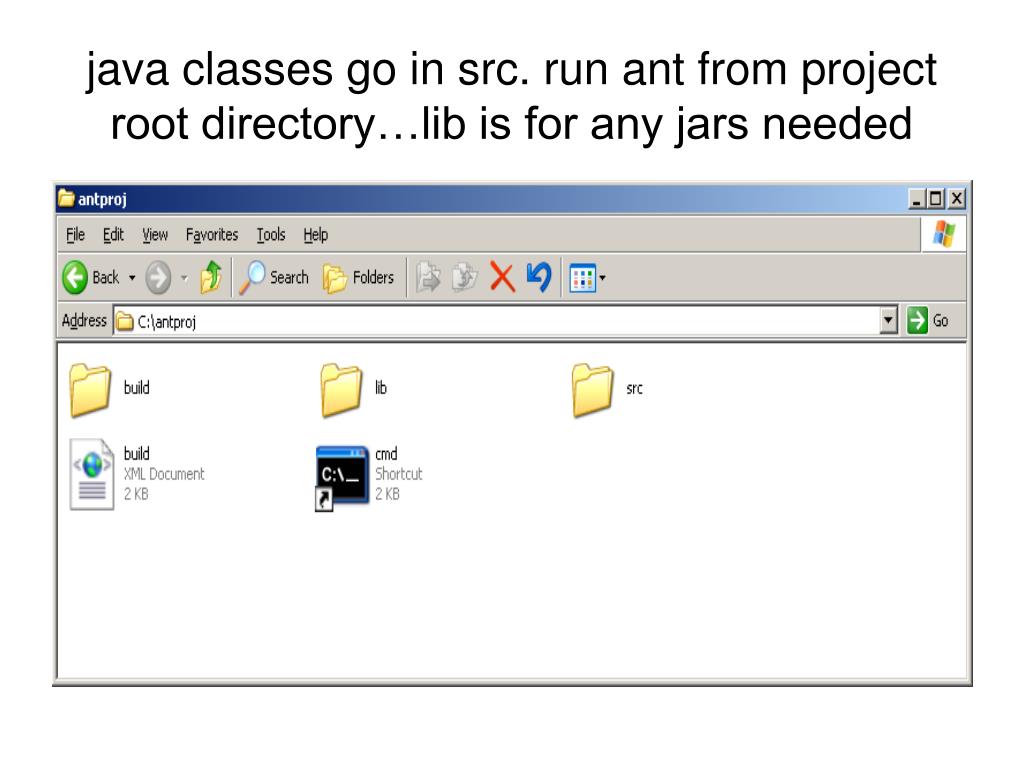Viewport: 1024px width, 768px height.
Task: Open the Favorites menu
Action: (212, 234)
